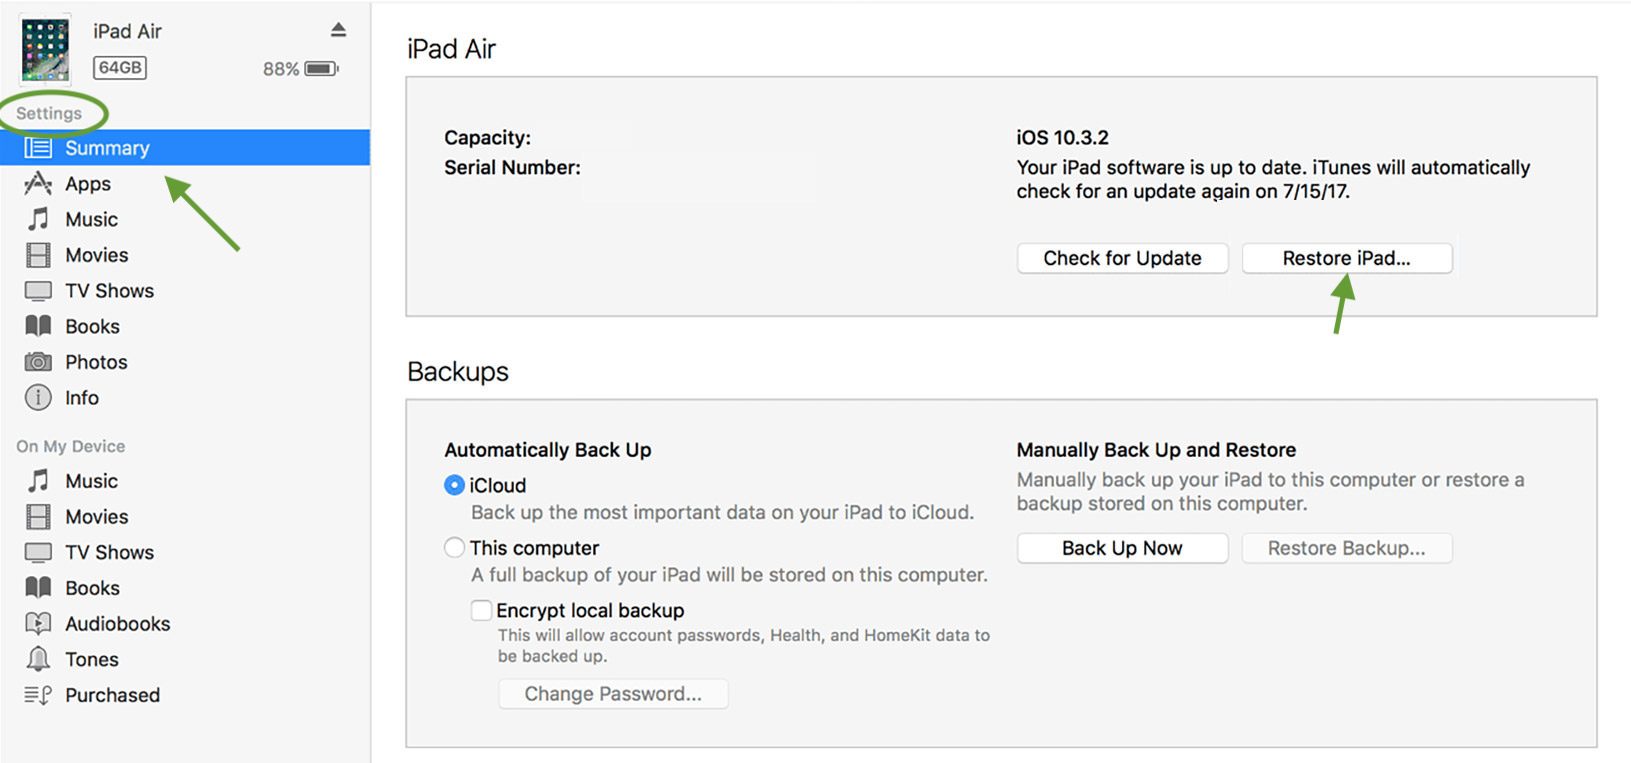The height and width of the screenshot is (763, 1631).
Task: Click the iPad Air page heading
Action: click(x=451, y=49)
